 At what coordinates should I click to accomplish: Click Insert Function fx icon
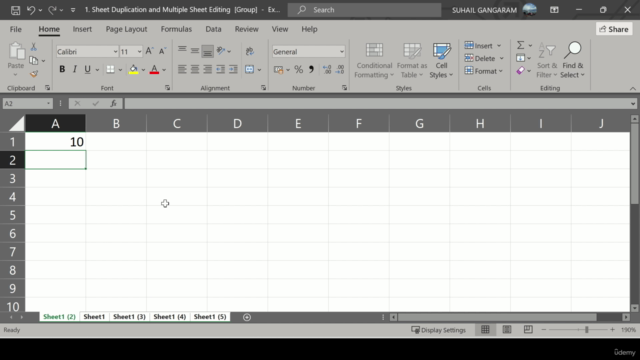(113, 104)
